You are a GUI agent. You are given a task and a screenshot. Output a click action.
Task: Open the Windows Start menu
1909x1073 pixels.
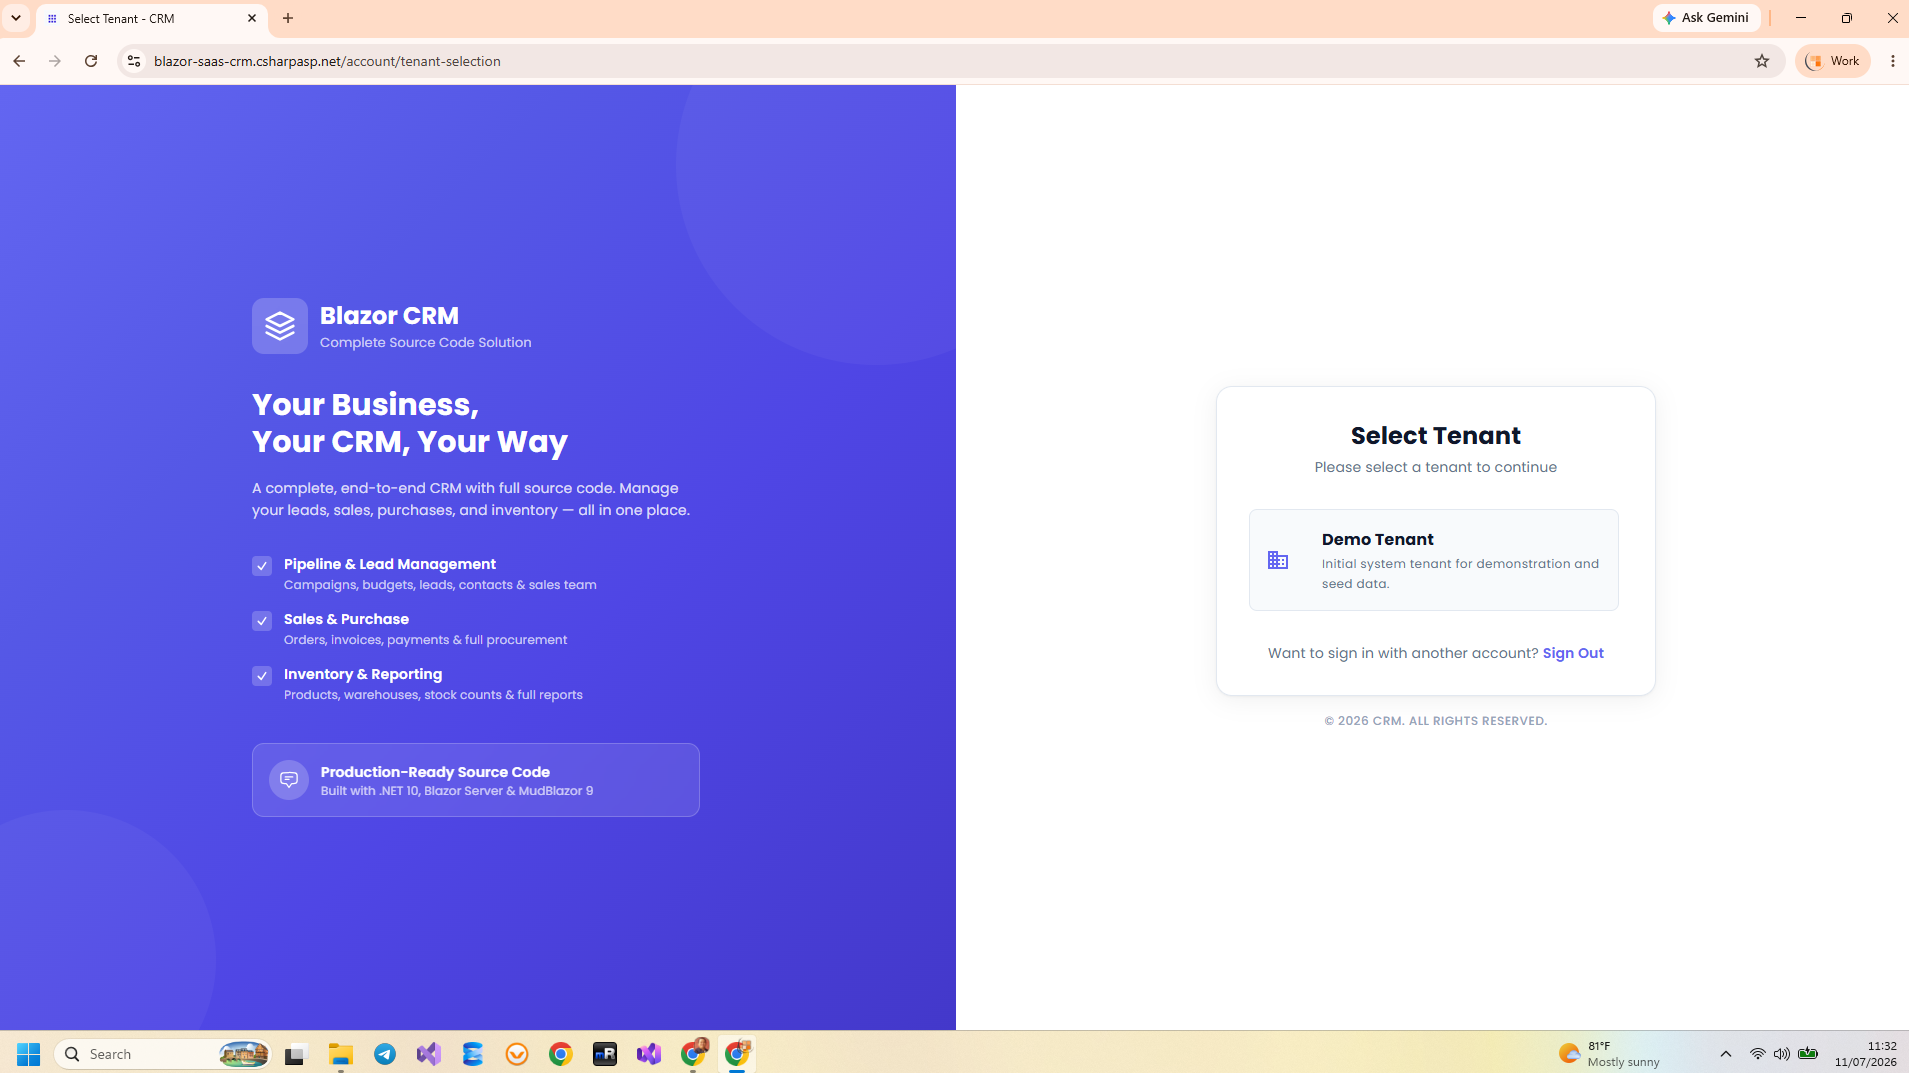tap(28, 1054)
